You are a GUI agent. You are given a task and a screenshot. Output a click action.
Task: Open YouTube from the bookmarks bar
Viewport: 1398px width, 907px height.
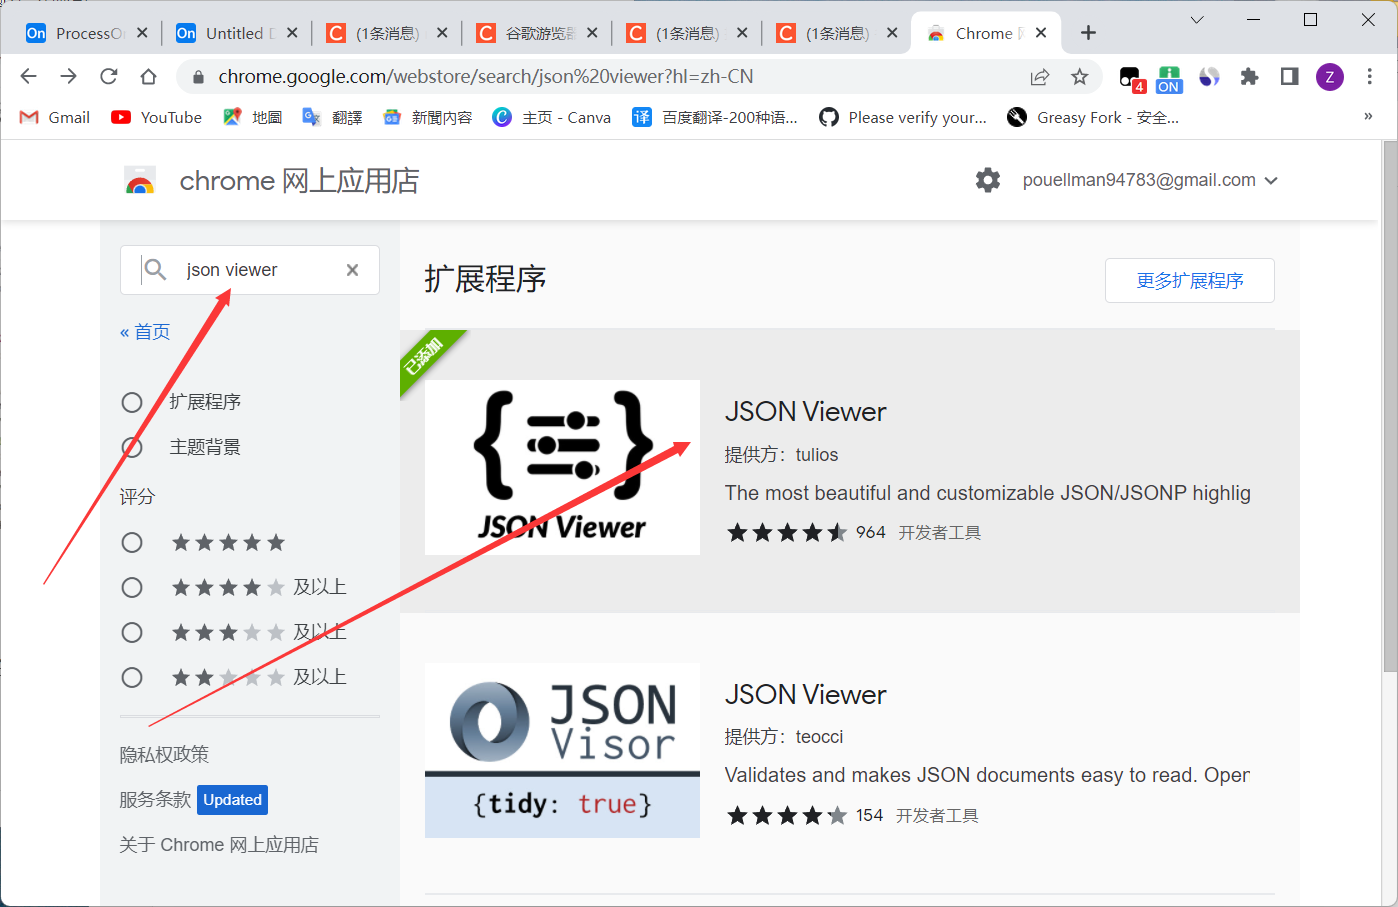click(x=156, y=117)
